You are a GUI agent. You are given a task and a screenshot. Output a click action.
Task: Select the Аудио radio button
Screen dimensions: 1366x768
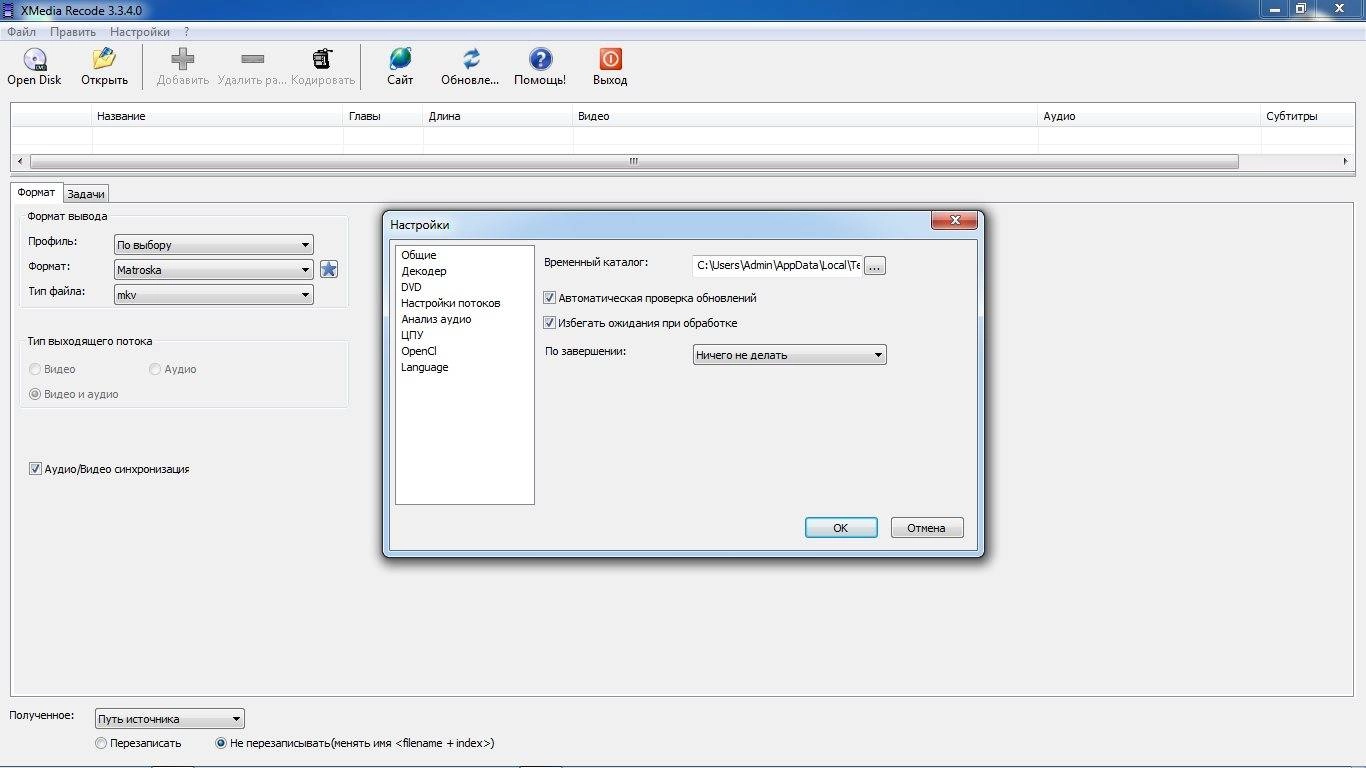click(x=155, y=369)
